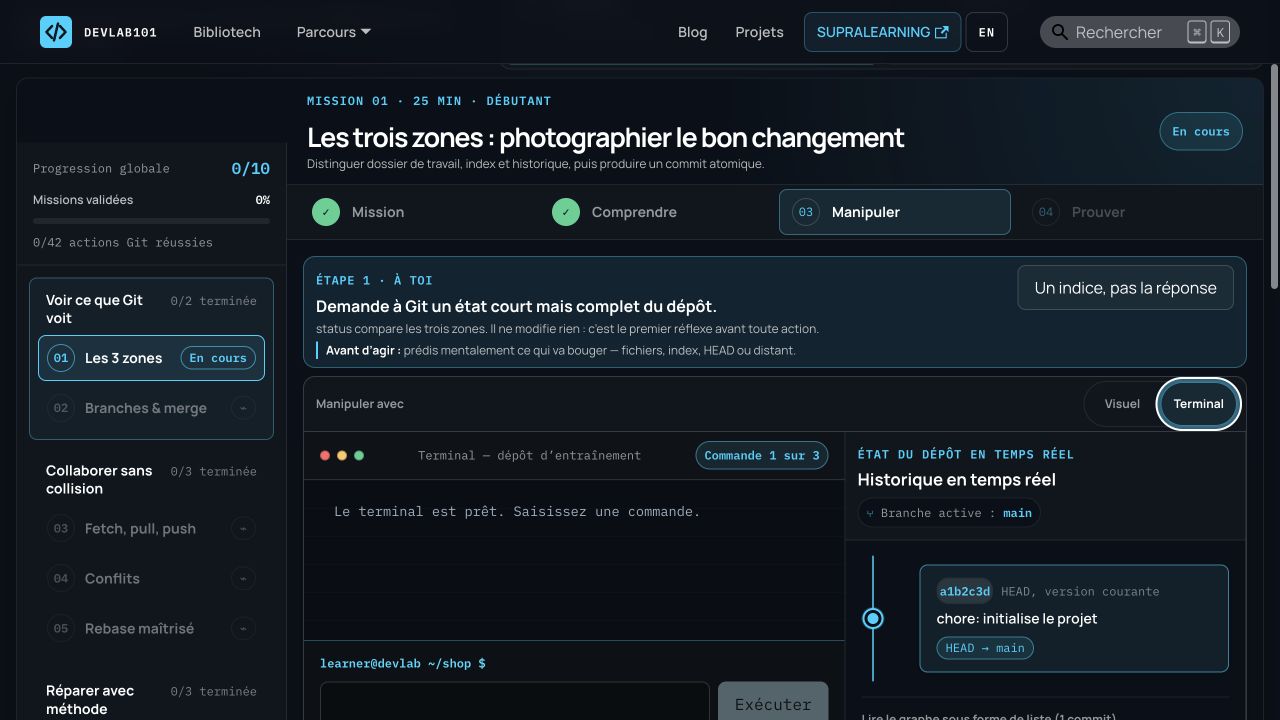Click the MISSION 01 · 25 MIN · DÉBUTANT label

[429, 101]
